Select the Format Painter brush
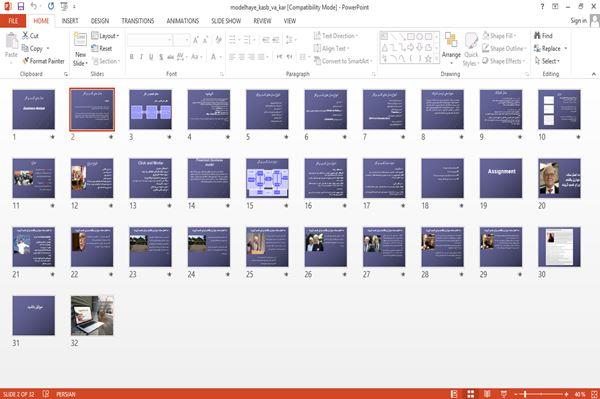Viewport: 600px width, 399px height. coord(26,61)
